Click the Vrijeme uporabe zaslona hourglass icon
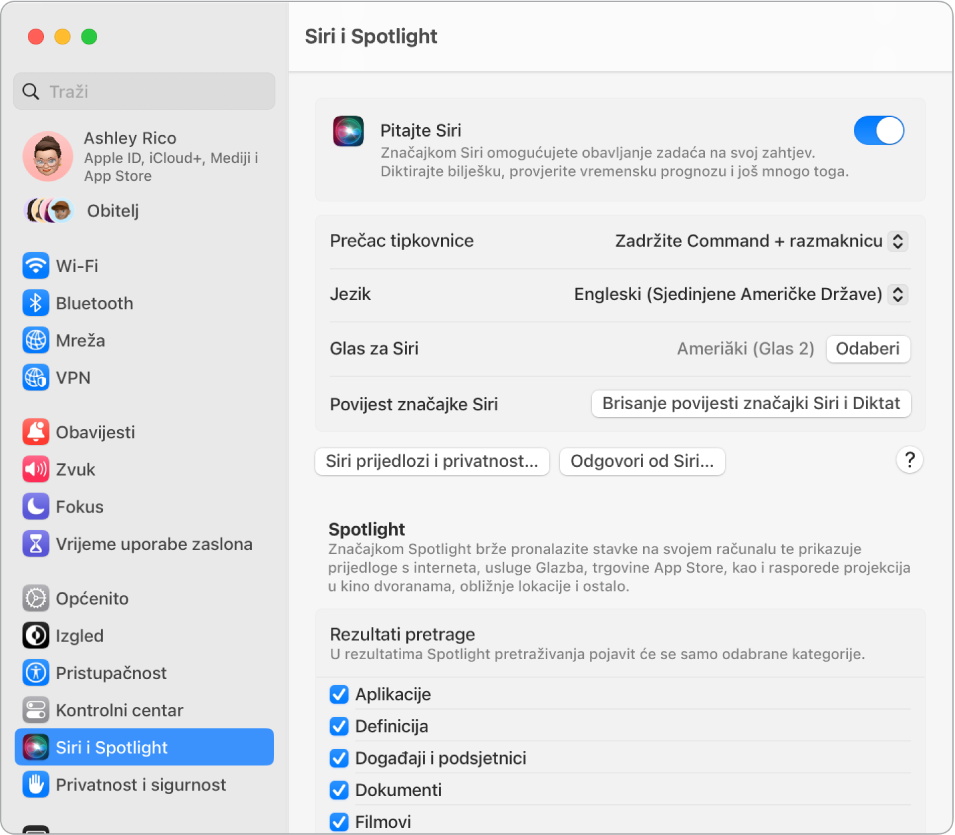This screenshot has width=955, height=835. [x=35, y=543]
